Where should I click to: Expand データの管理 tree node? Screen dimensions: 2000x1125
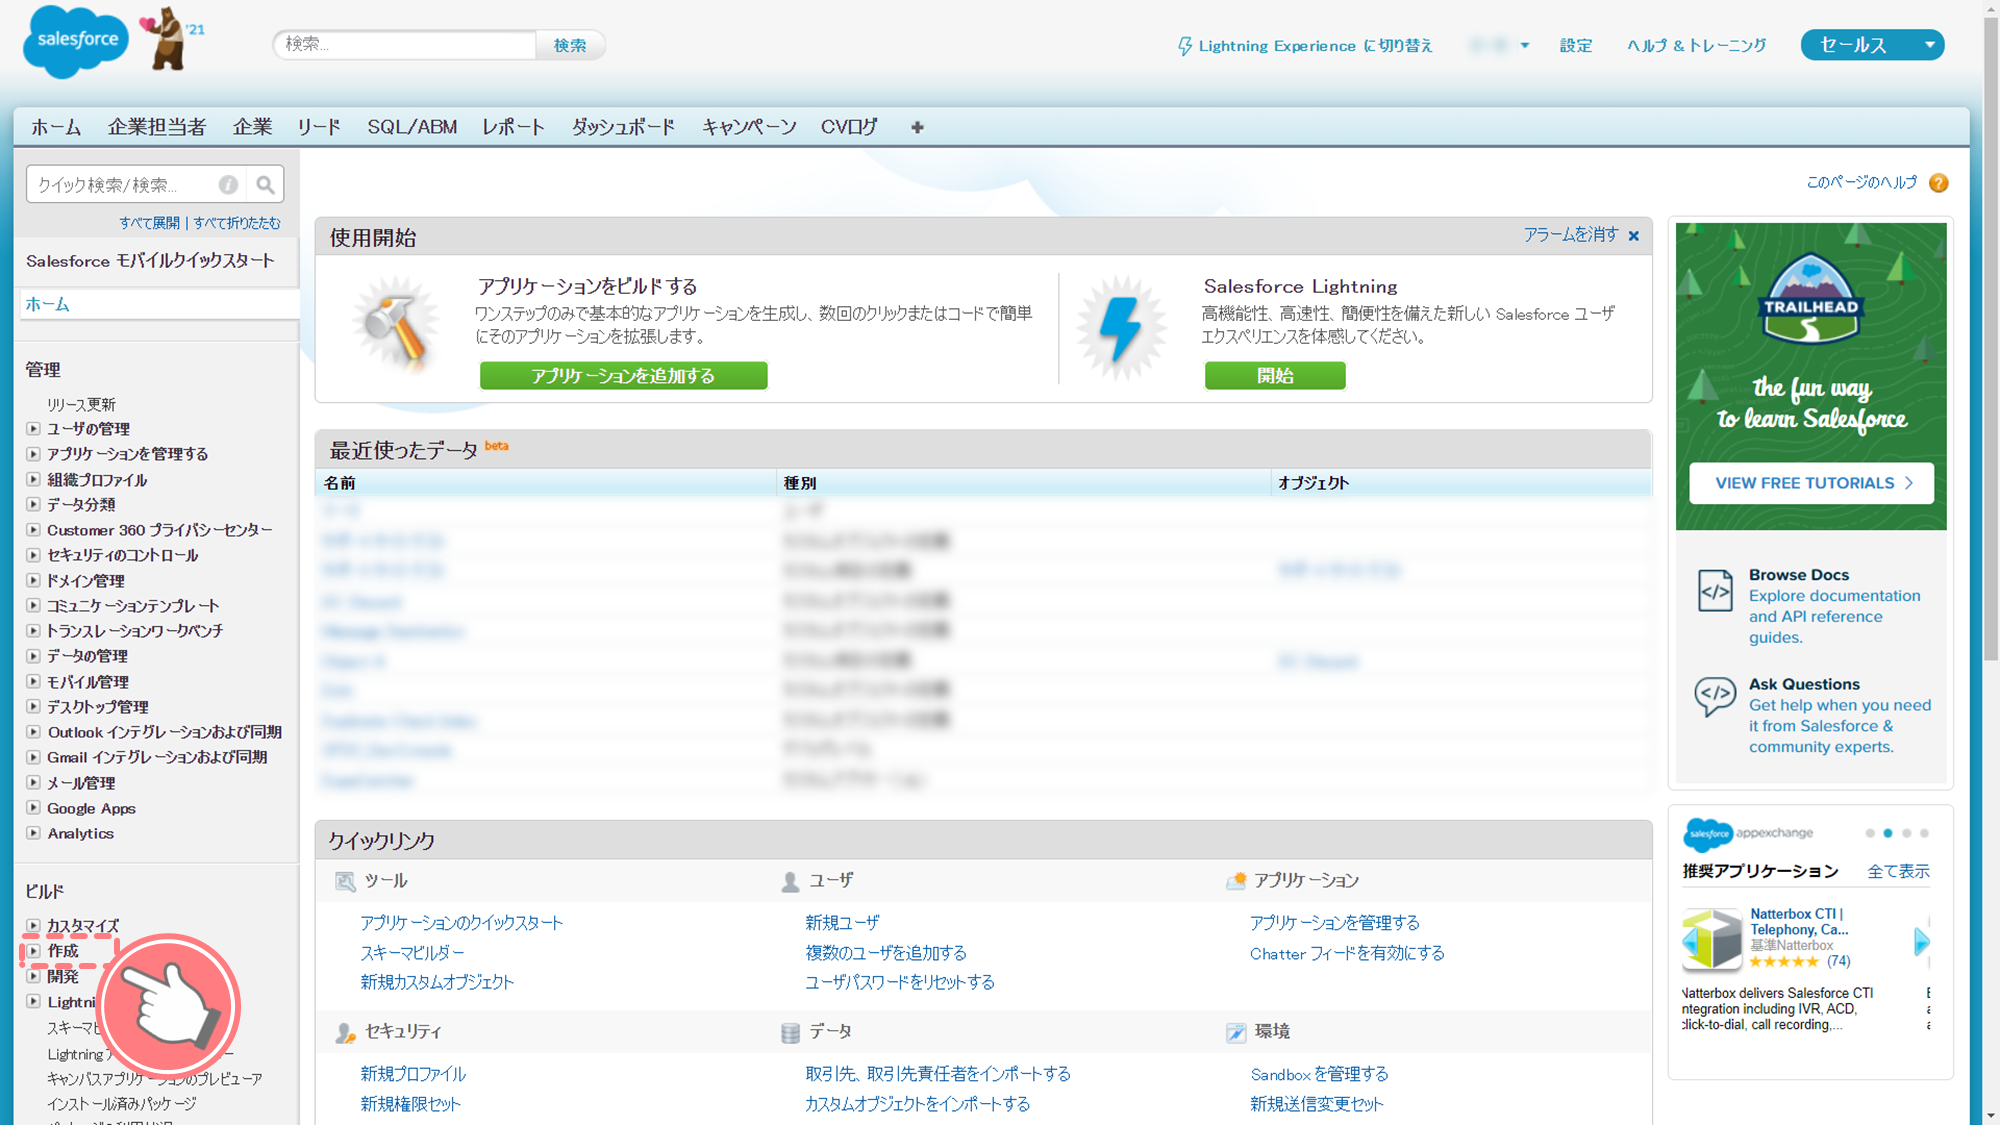pyautogui.click(x=33, y=656)
